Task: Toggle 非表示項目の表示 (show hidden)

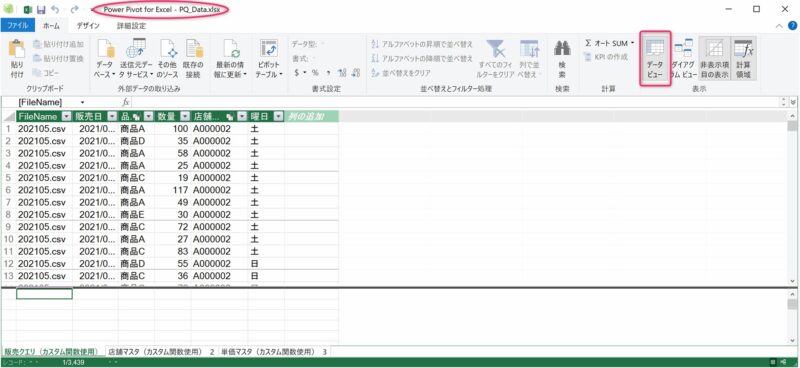Action: [x=714, y=59]
